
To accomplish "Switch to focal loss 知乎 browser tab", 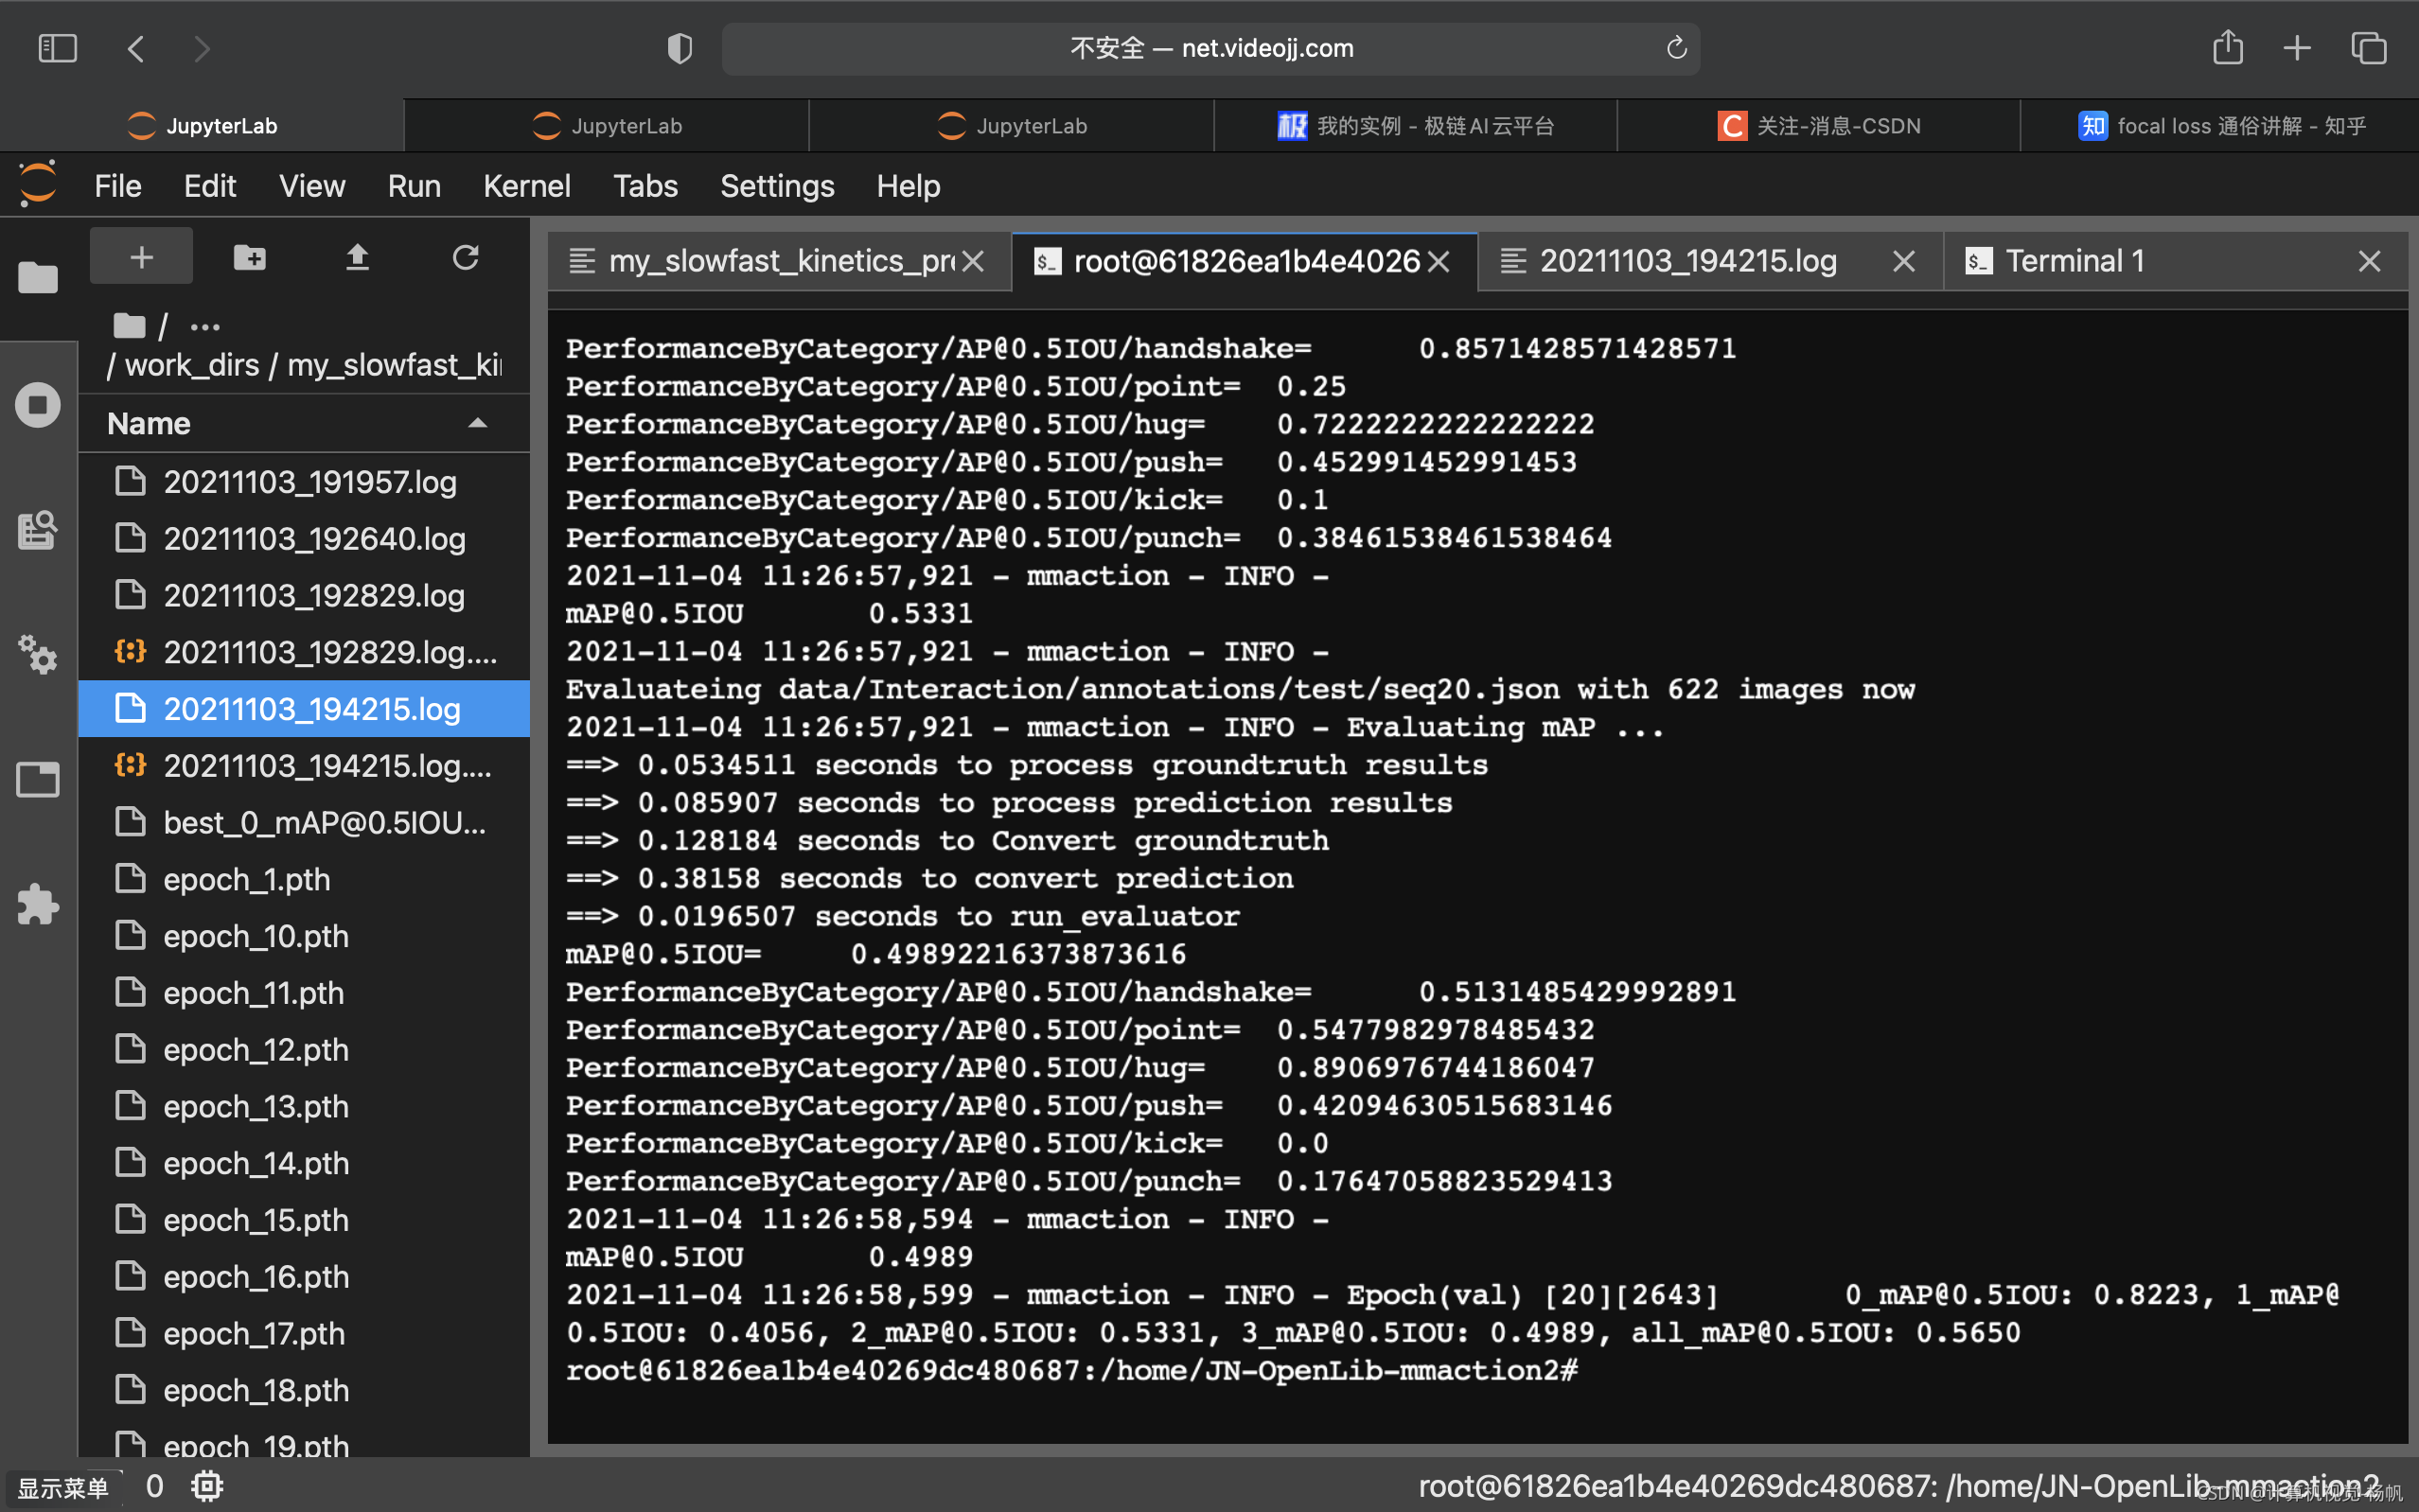I will coord(2220,126).
